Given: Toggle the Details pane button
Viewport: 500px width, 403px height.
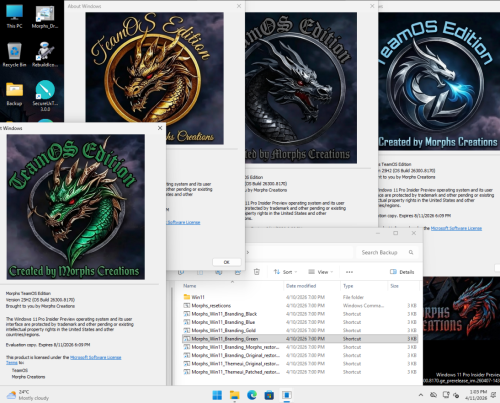Looking at the screenshot, I should pyautogui.click(x=402, y=272).
